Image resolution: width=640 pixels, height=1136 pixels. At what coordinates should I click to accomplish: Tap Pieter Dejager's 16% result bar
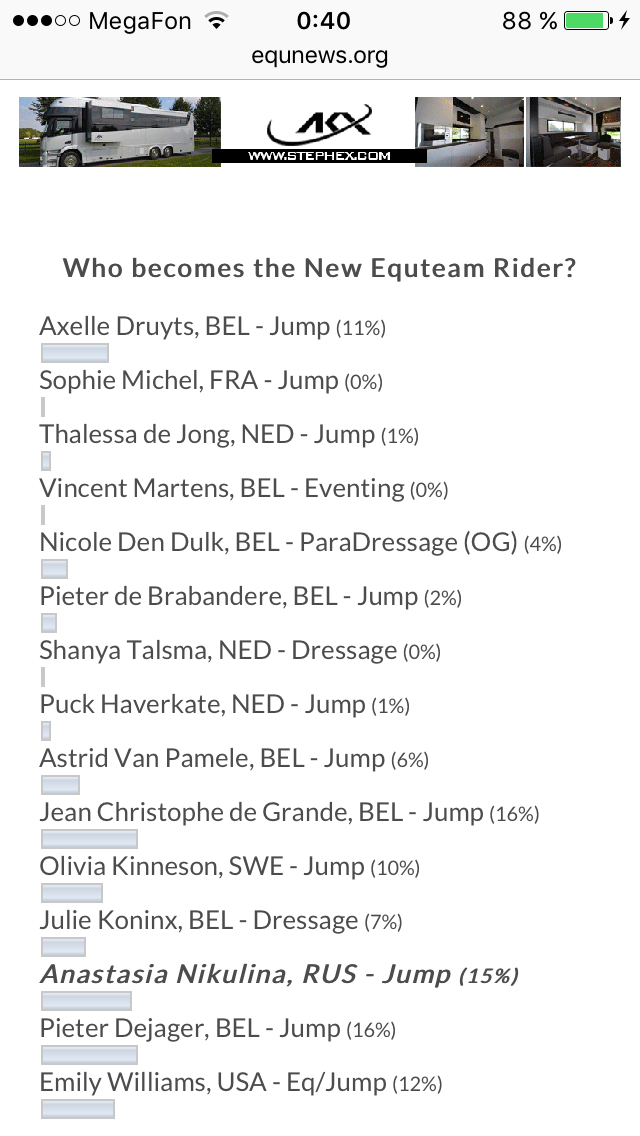coord(89,1054)
